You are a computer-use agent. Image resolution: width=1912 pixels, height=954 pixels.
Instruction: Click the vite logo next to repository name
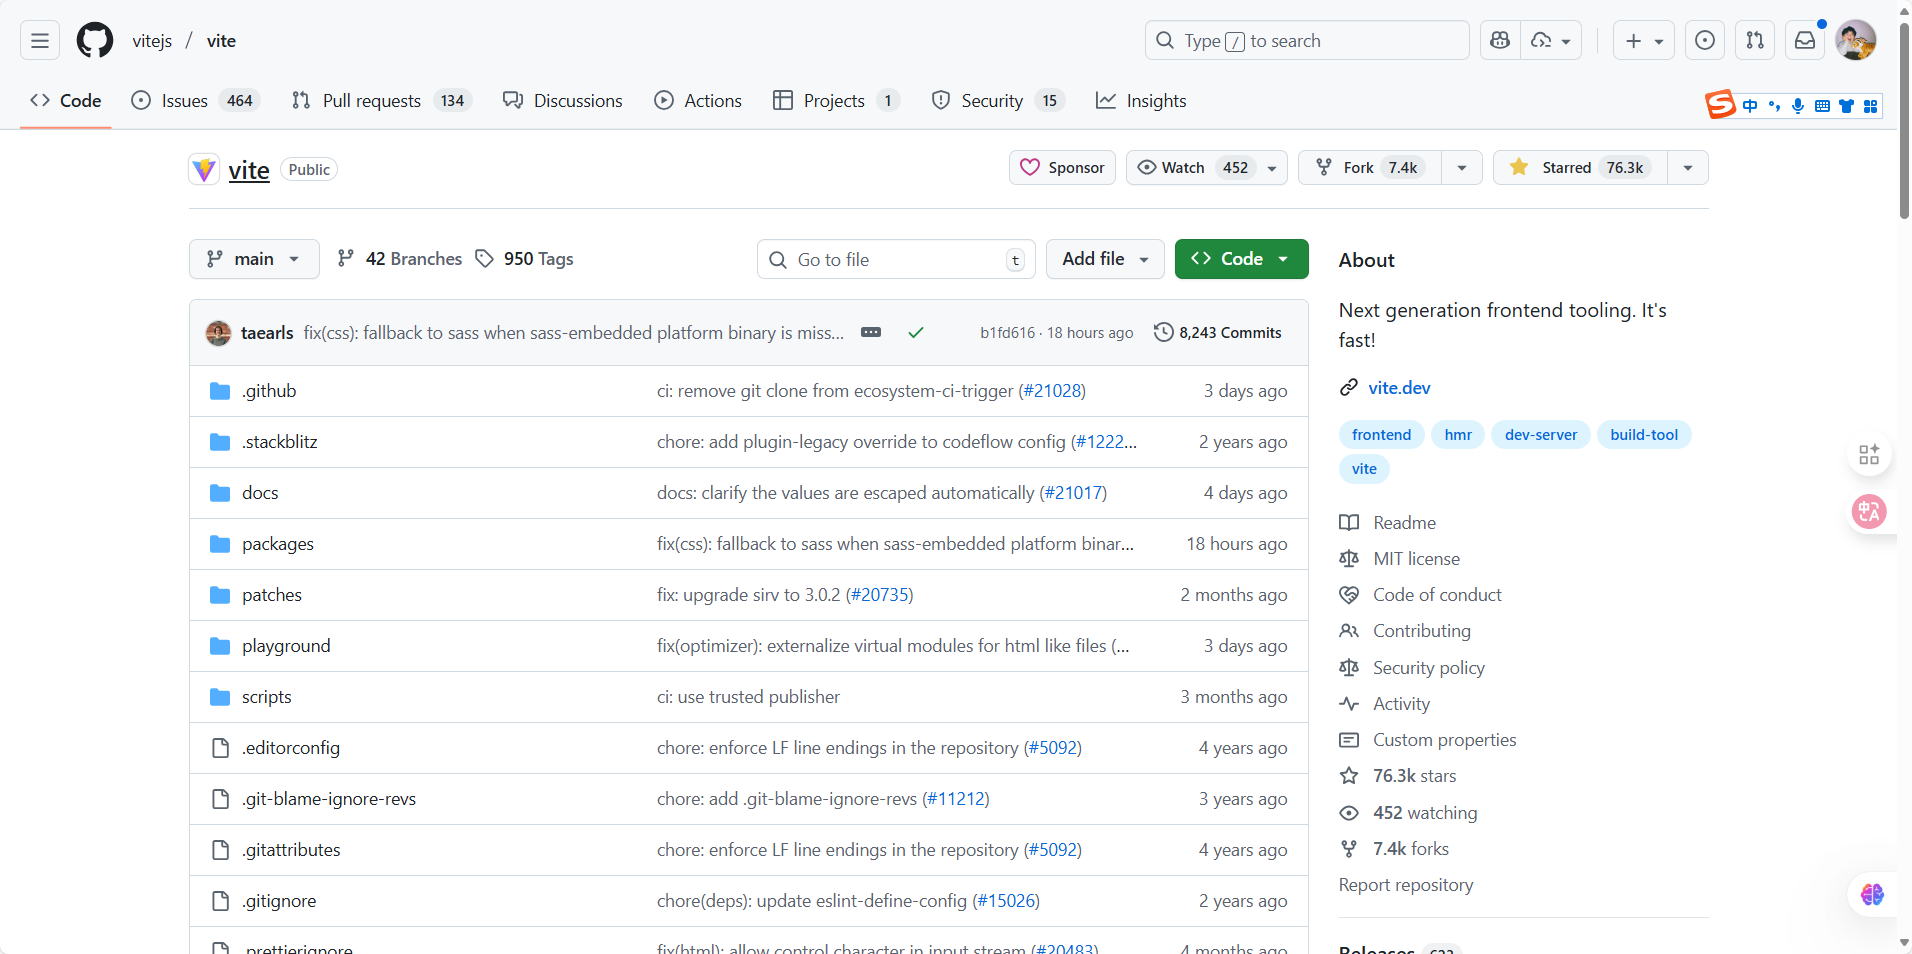204,169
